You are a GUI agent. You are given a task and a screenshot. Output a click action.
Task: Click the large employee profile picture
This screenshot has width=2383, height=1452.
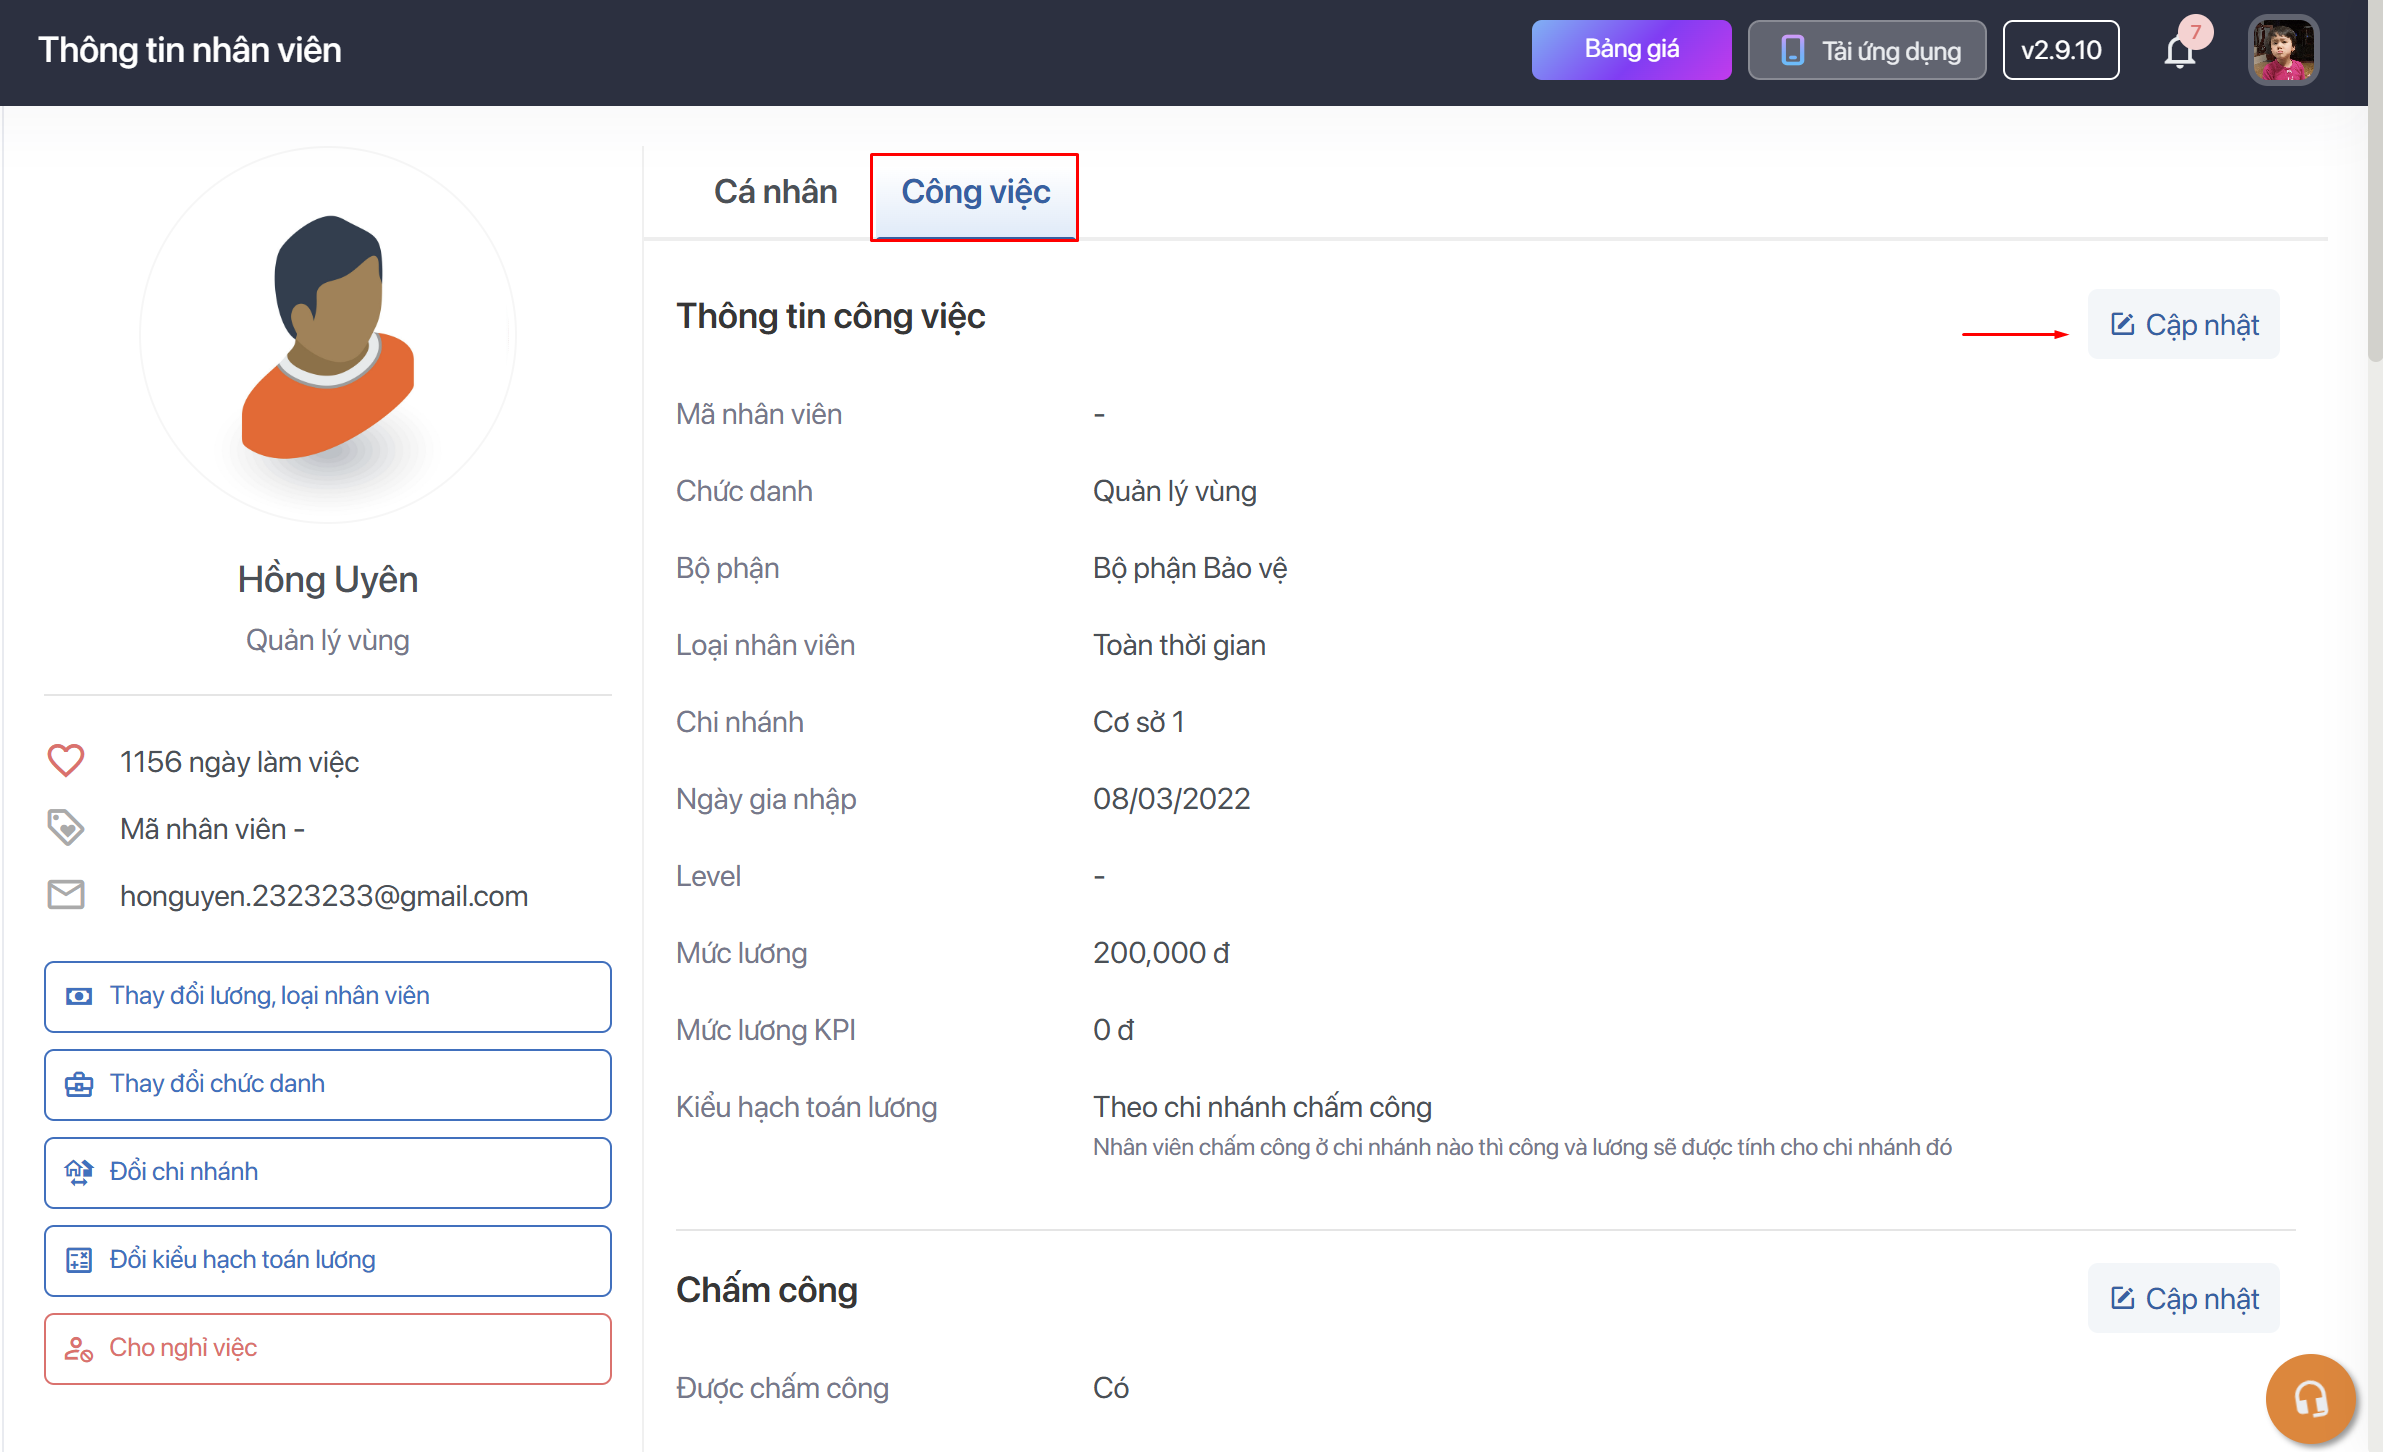328,336
